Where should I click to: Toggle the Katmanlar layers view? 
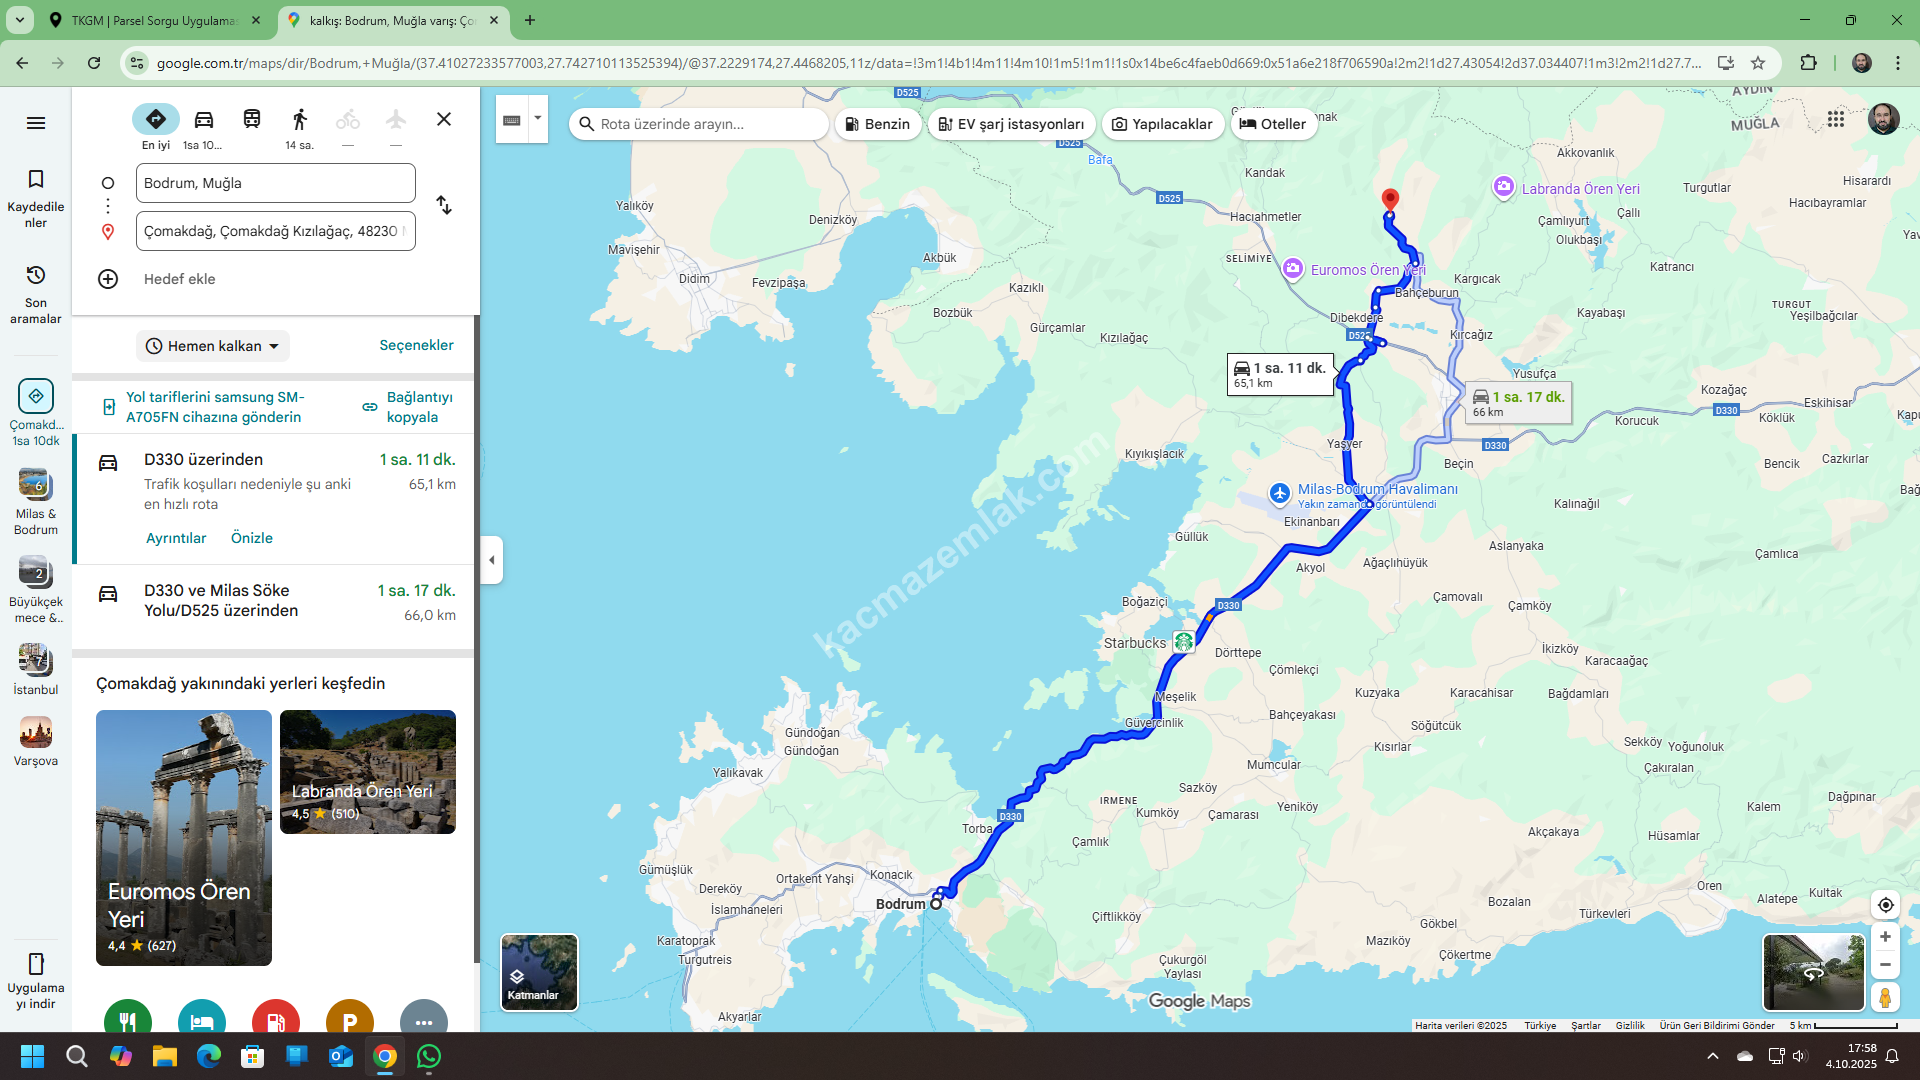[539, 972]
